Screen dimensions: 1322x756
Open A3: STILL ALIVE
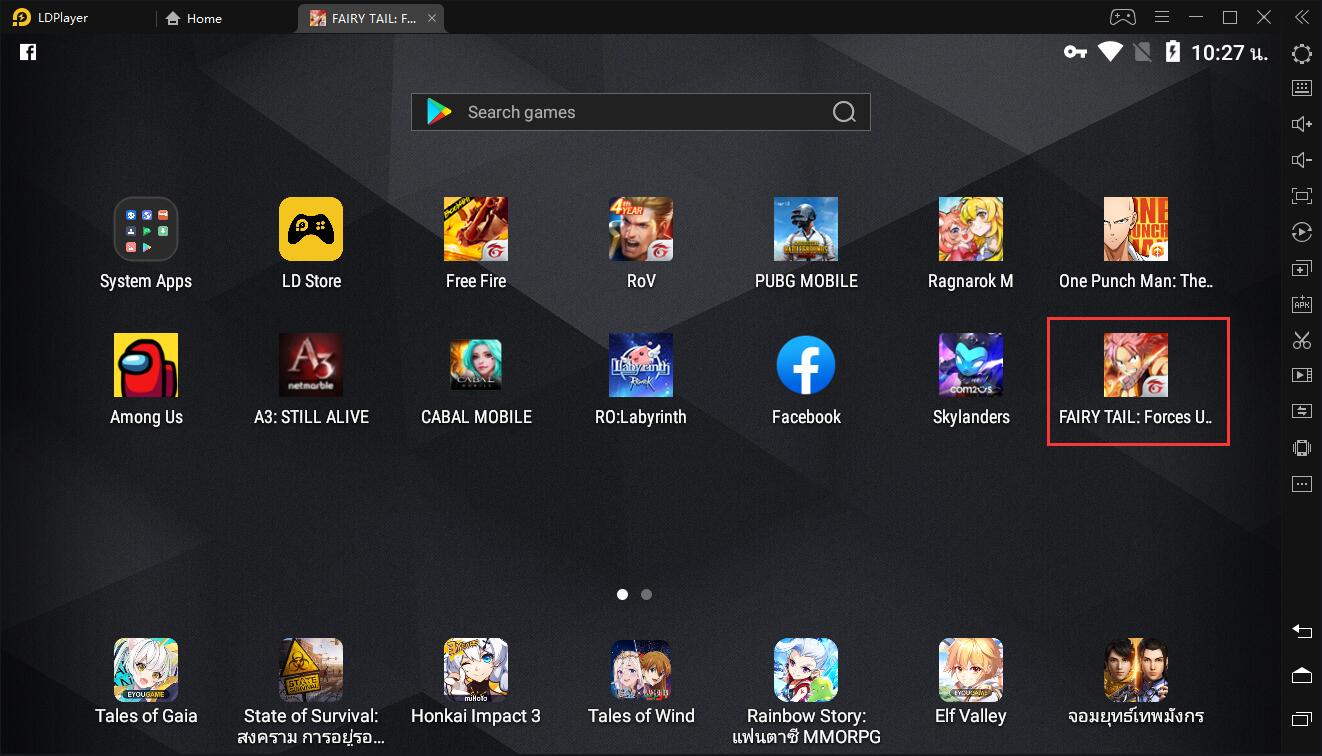[311, 365]
